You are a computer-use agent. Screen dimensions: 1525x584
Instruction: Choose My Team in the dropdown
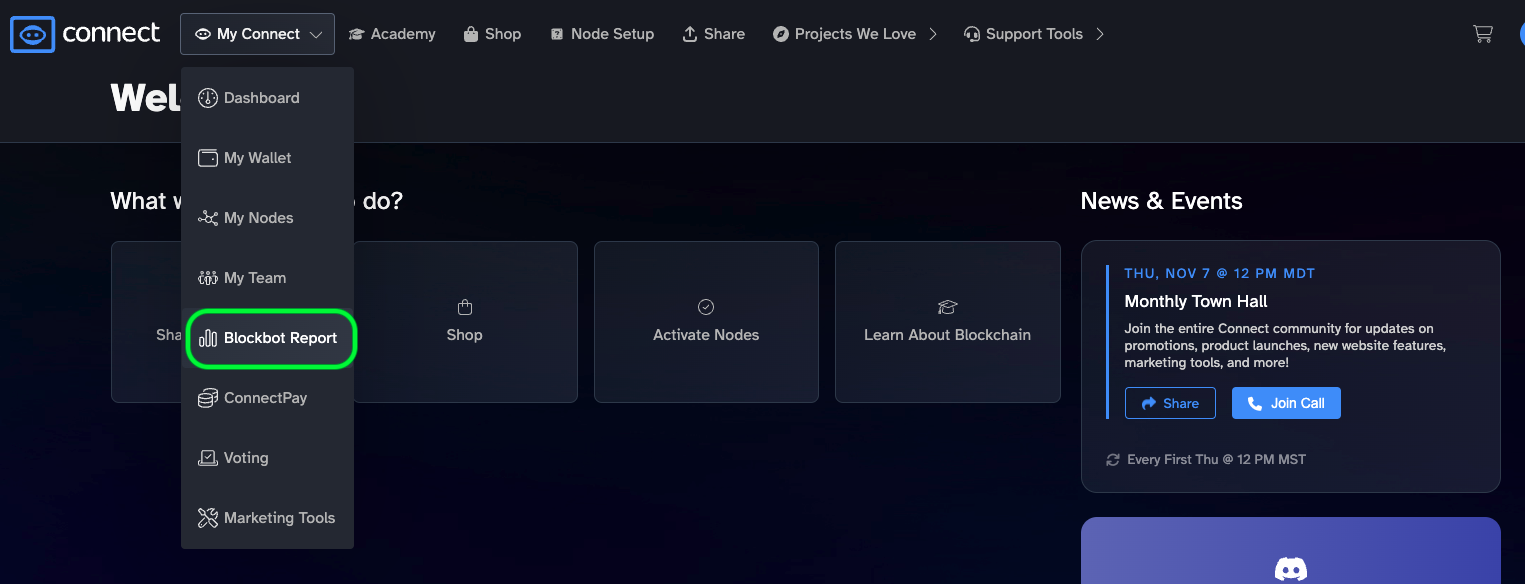click(x=267, y=278)
